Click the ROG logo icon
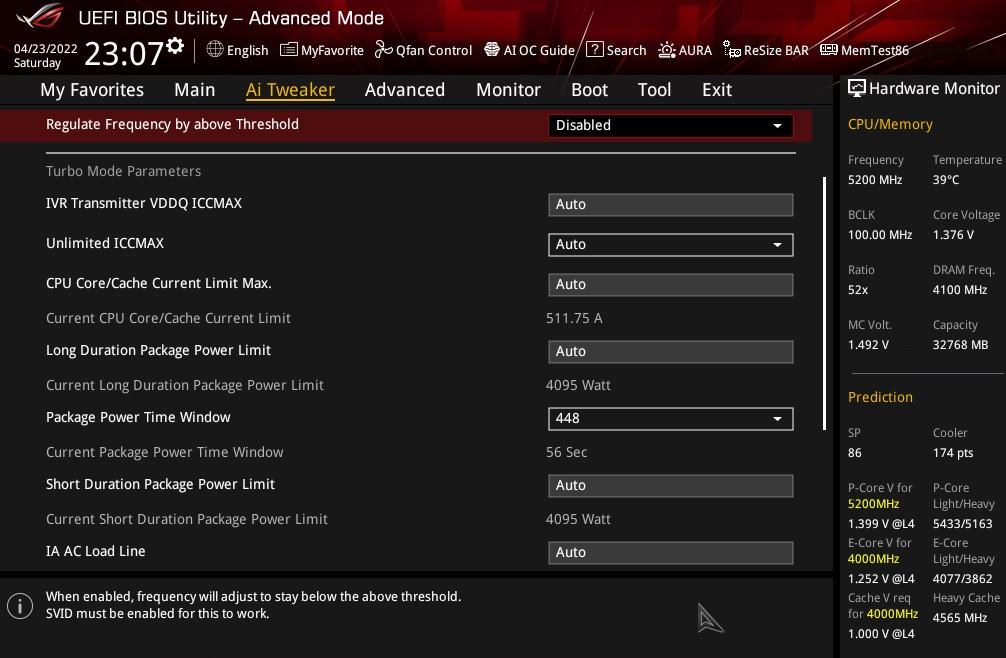 [40, 16]
